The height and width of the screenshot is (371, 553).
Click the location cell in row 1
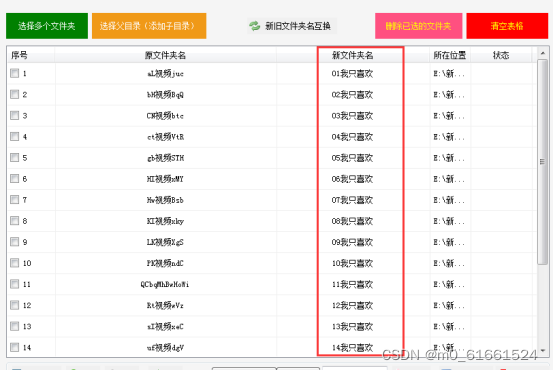tap(449, 74)
